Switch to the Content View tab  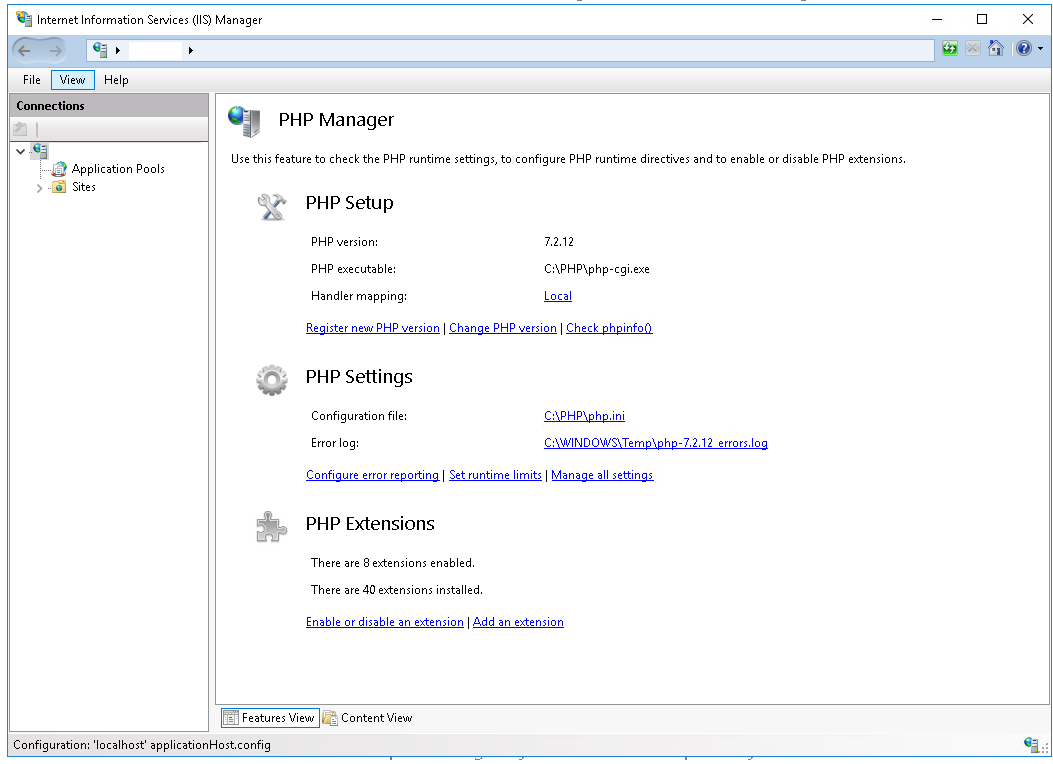368,718
